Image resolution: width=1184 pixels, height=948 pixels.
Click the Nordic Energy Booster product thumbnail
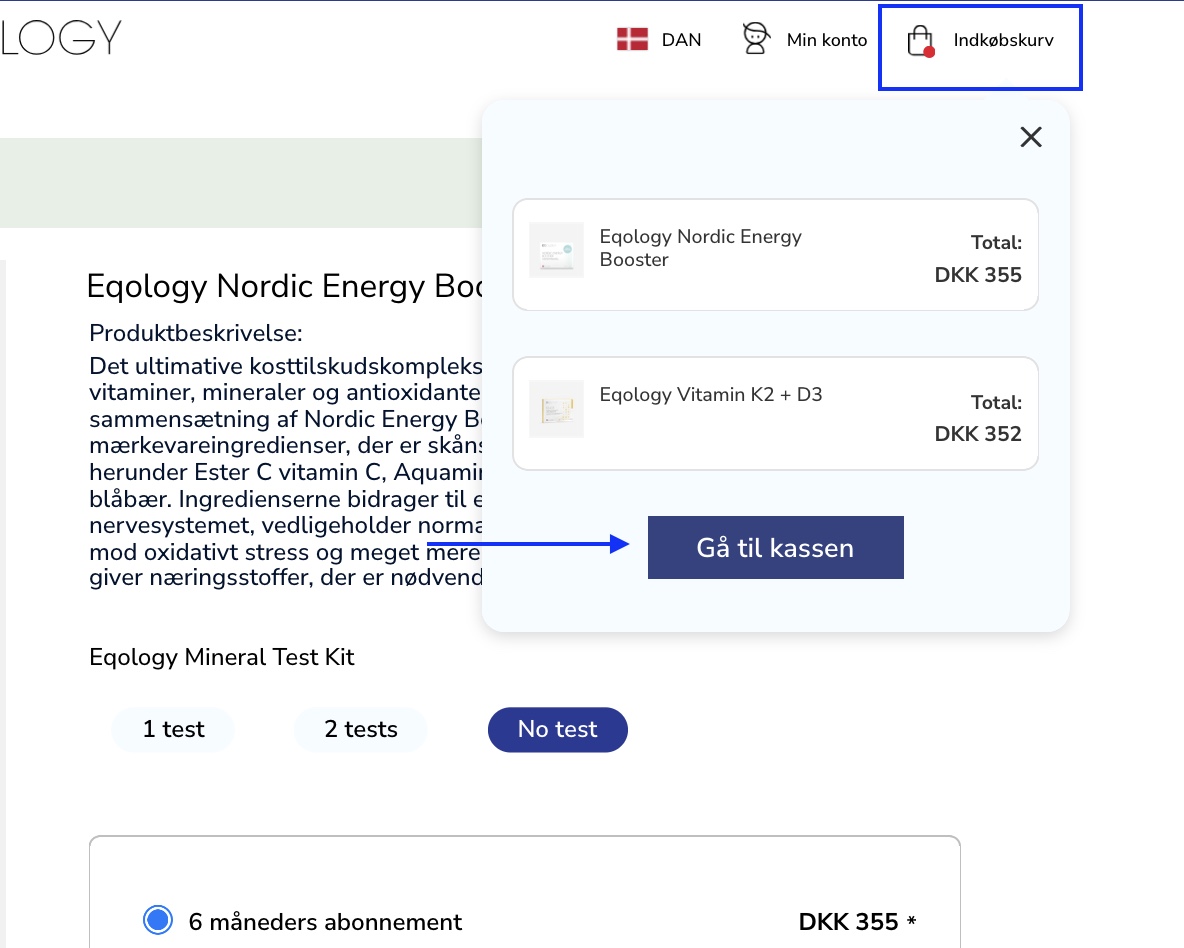[557, 250]
